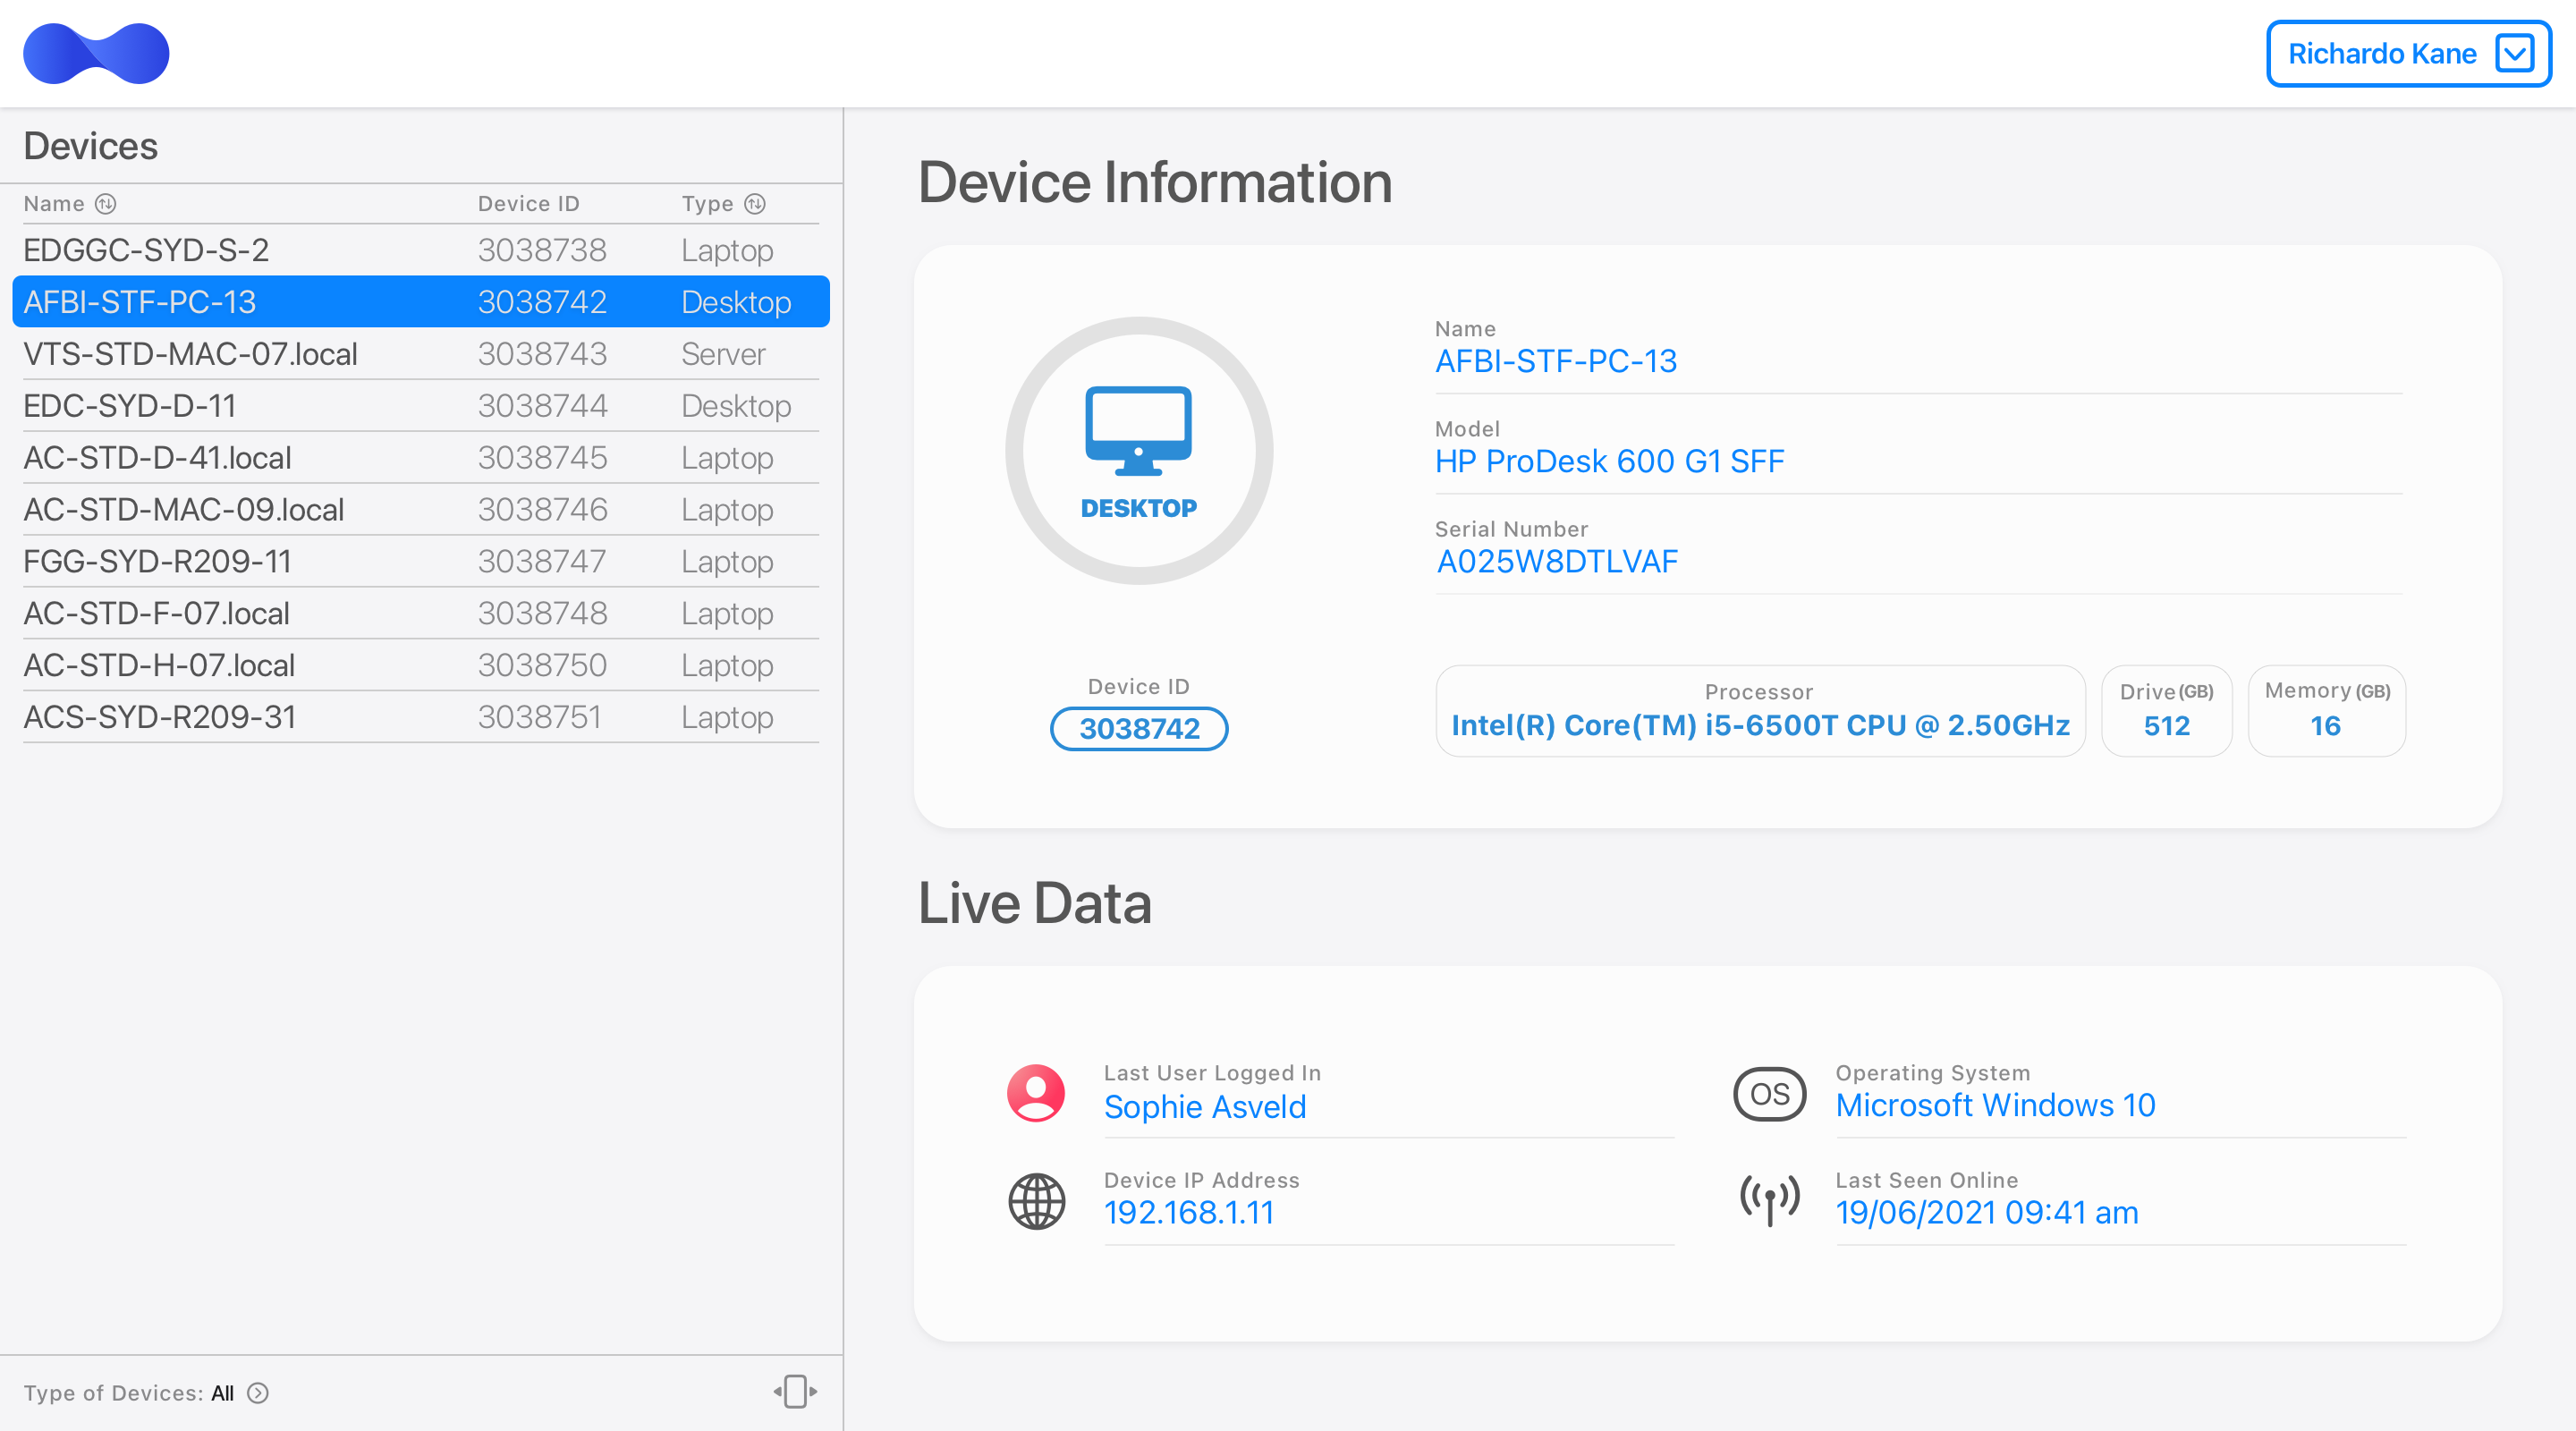Click the Desktop monitor icon
Viewport: 2576px width, 1431px height.
tap(1138, 431)
